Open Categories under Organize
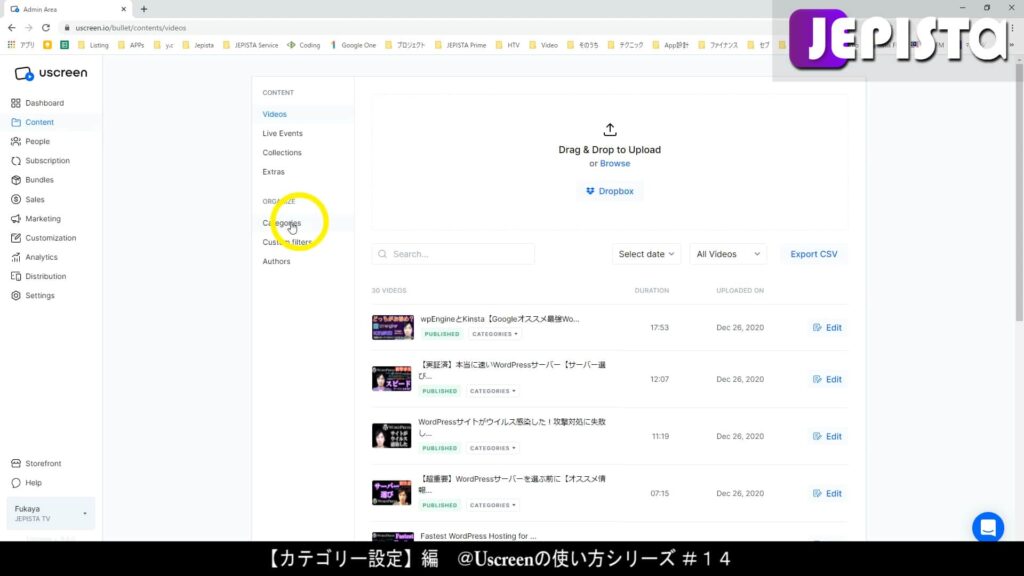 (x=281, y=223)
